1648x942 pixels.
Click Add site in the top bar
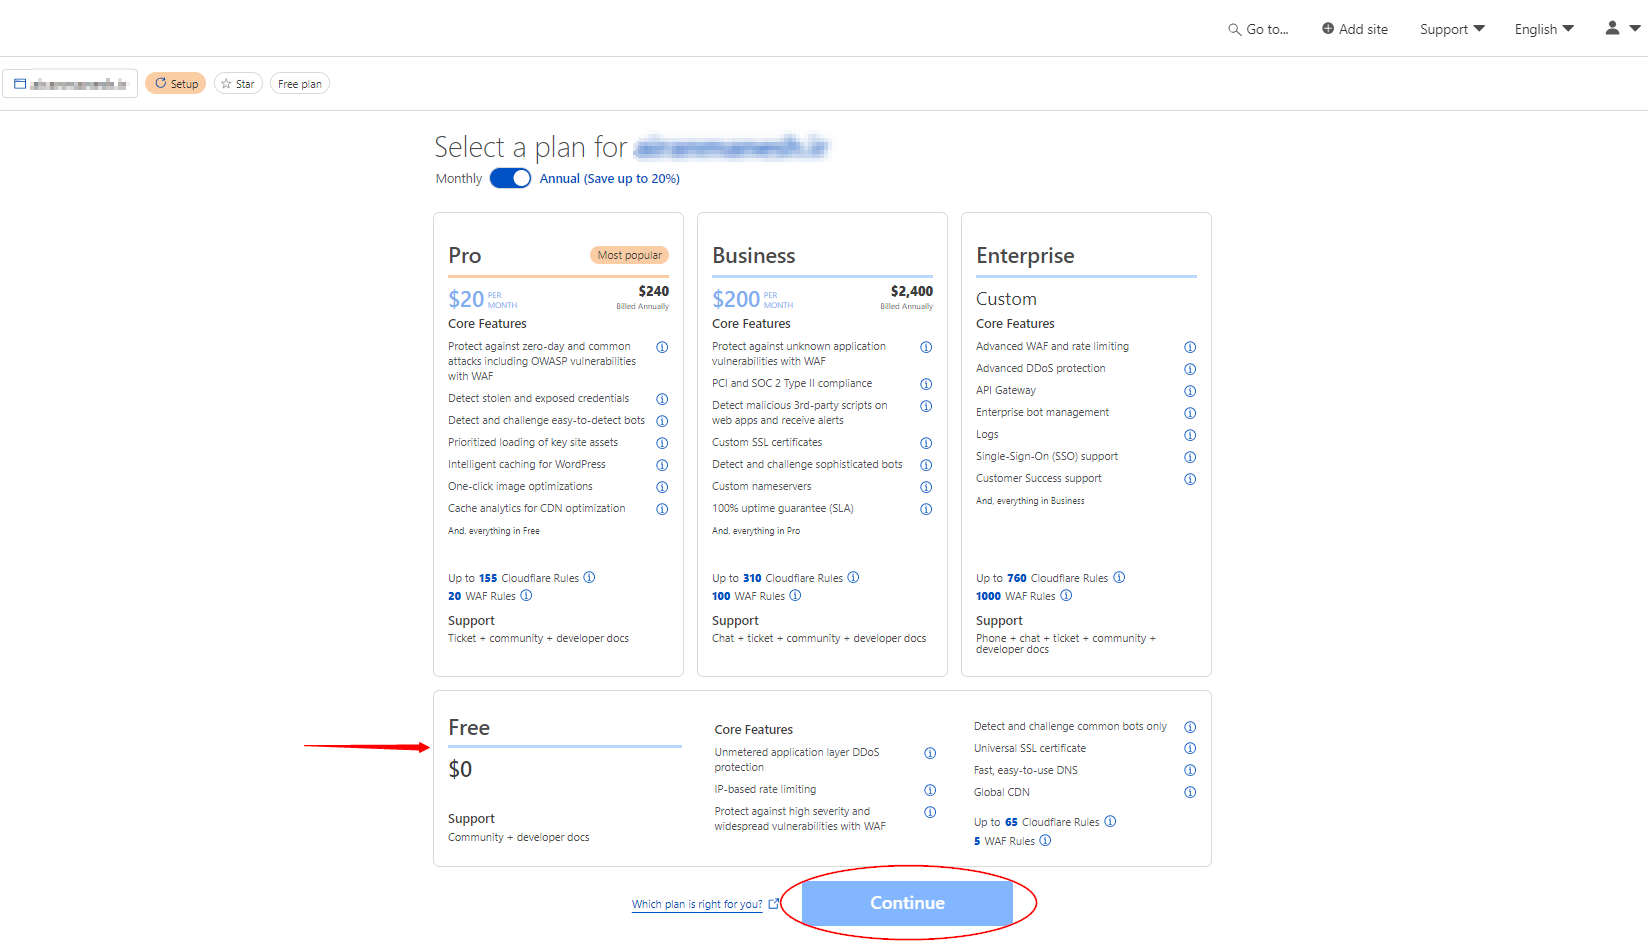click(x=1354, y=29)
